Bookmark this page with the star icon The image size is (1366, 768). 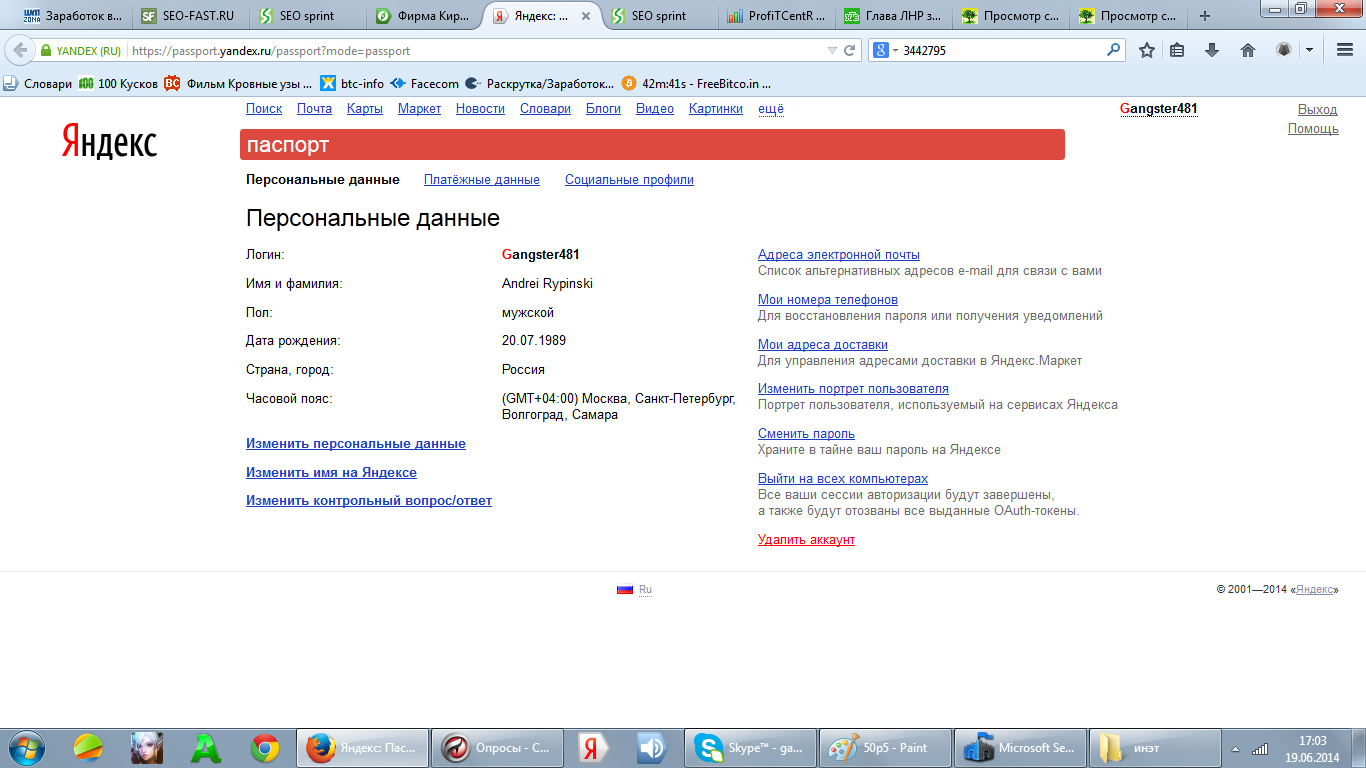tap(1147, 50)
